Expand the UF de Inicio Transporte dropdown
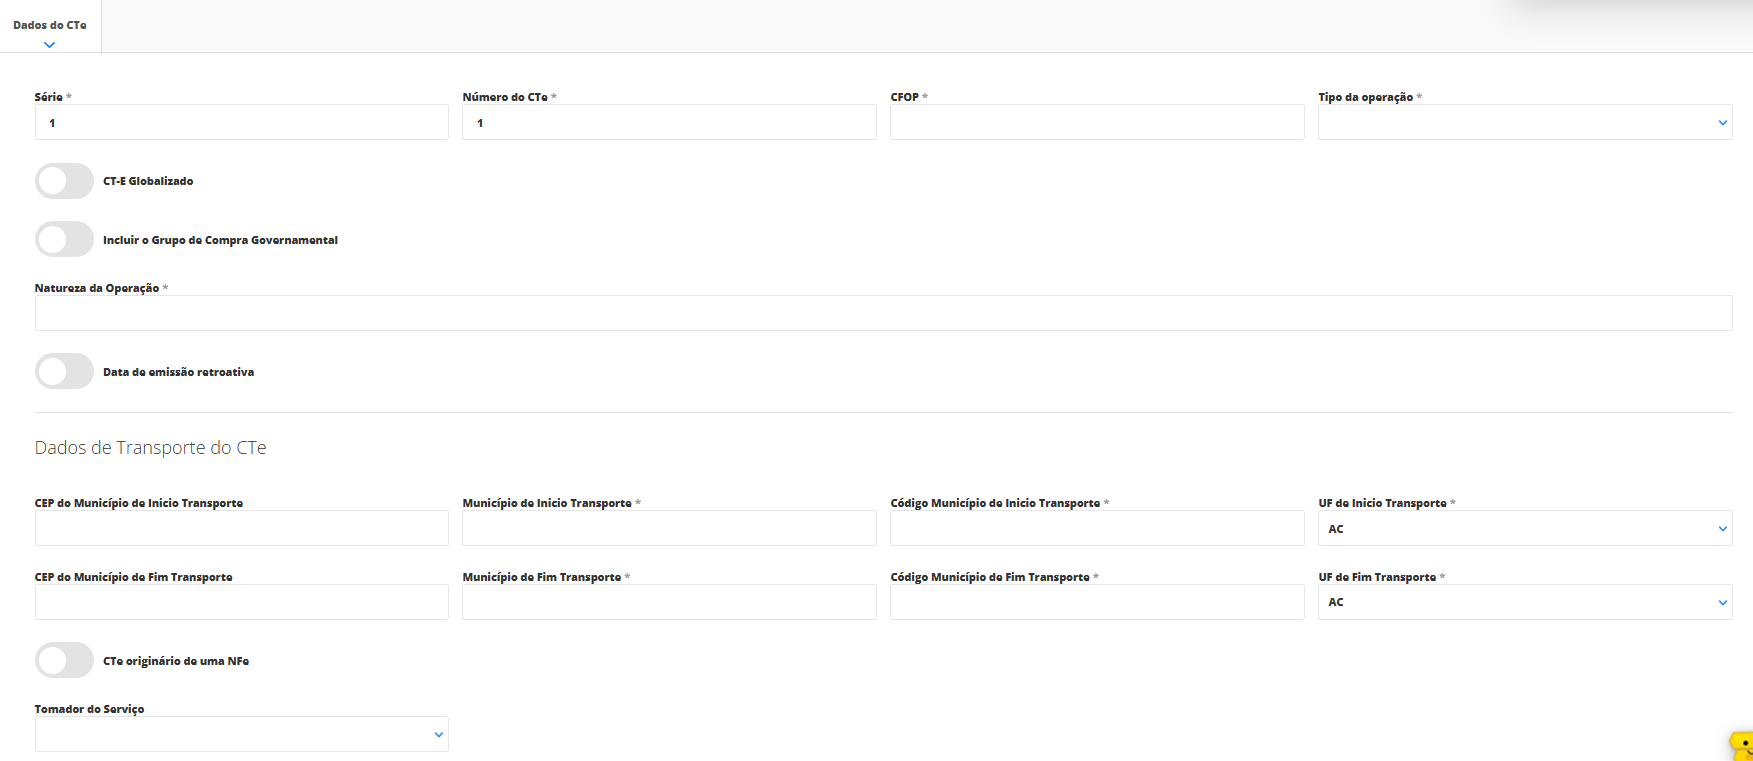This screenshot has height=761, width=1753. [1524, 529]
